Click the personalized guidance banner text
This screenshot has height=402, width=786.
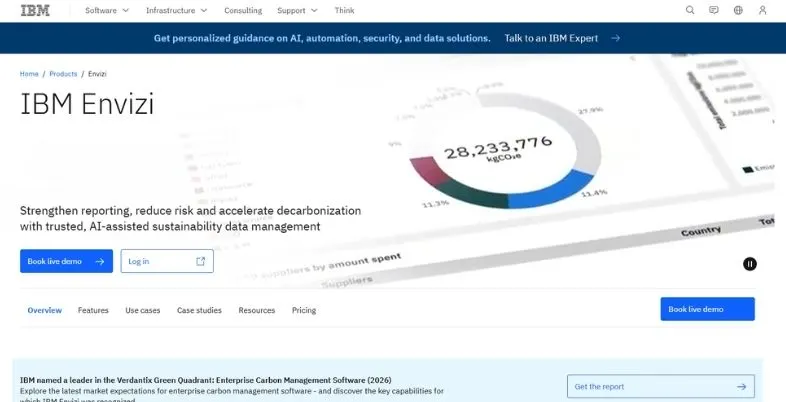(322, 38)
